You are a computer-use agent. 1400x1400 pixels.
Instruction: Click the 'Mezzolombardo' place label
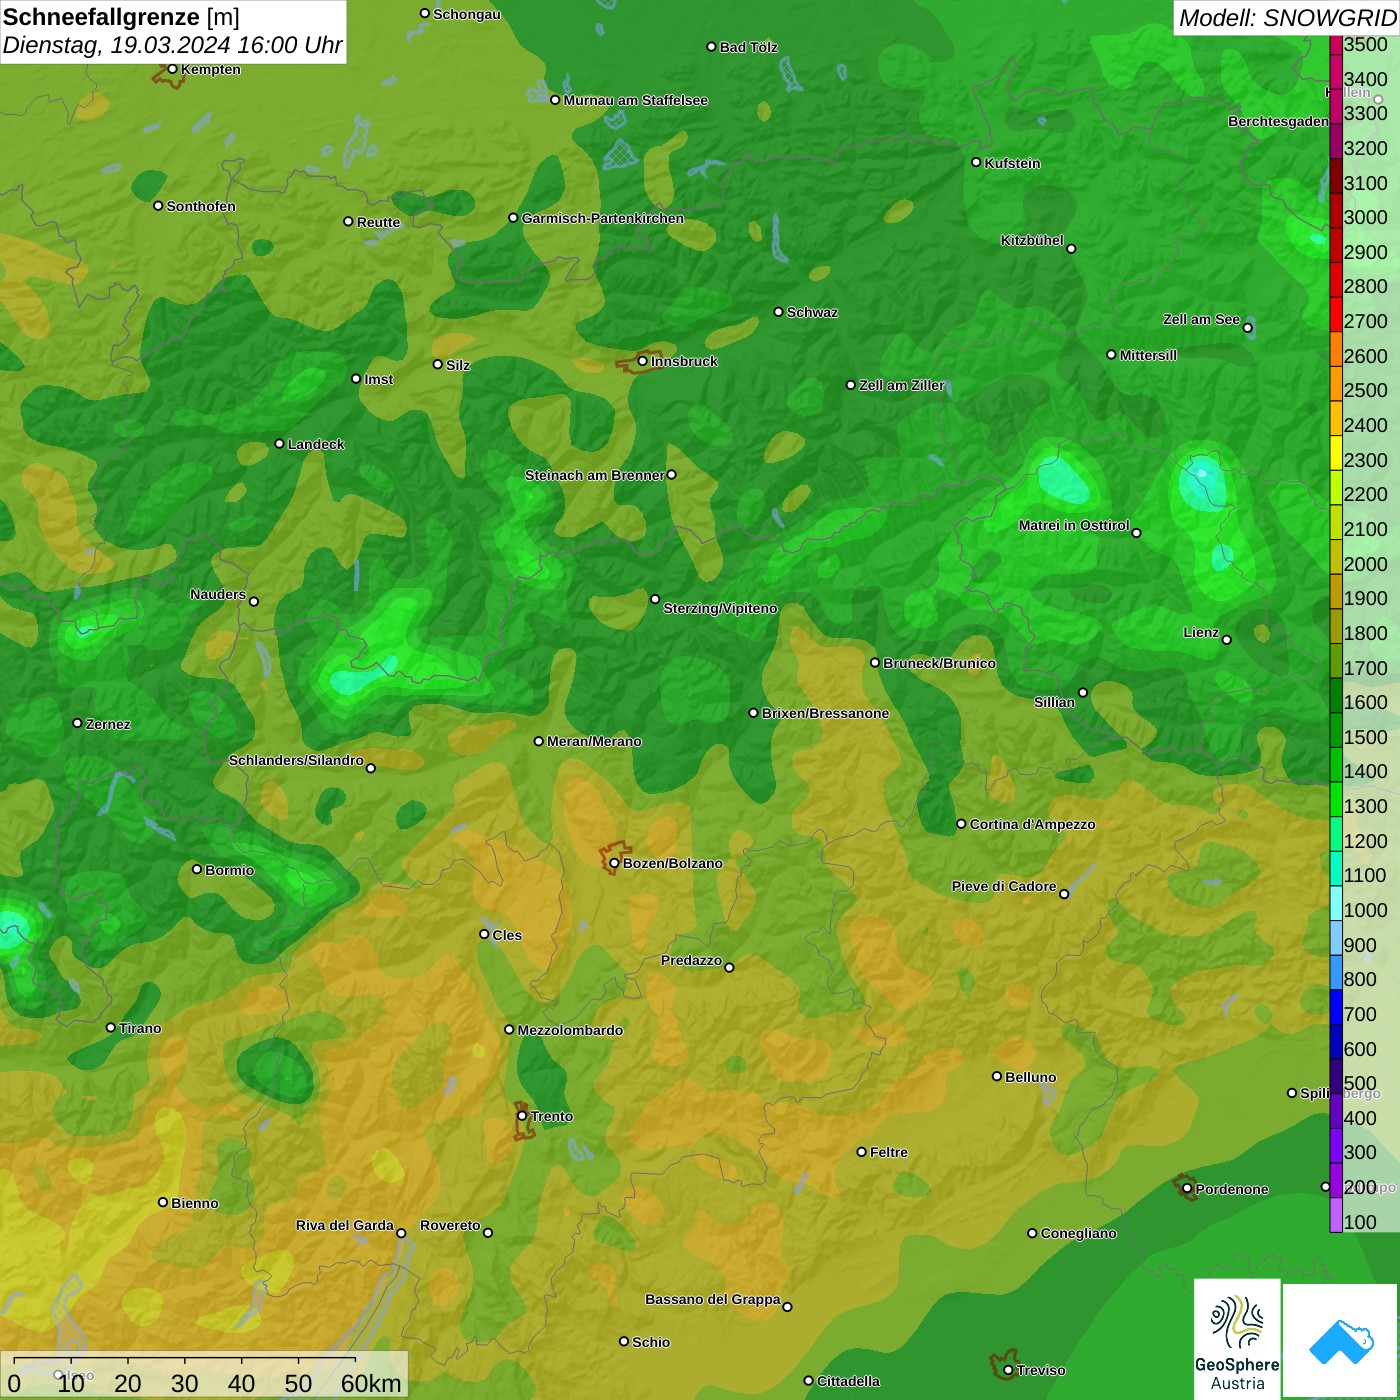click(570, 1030)
